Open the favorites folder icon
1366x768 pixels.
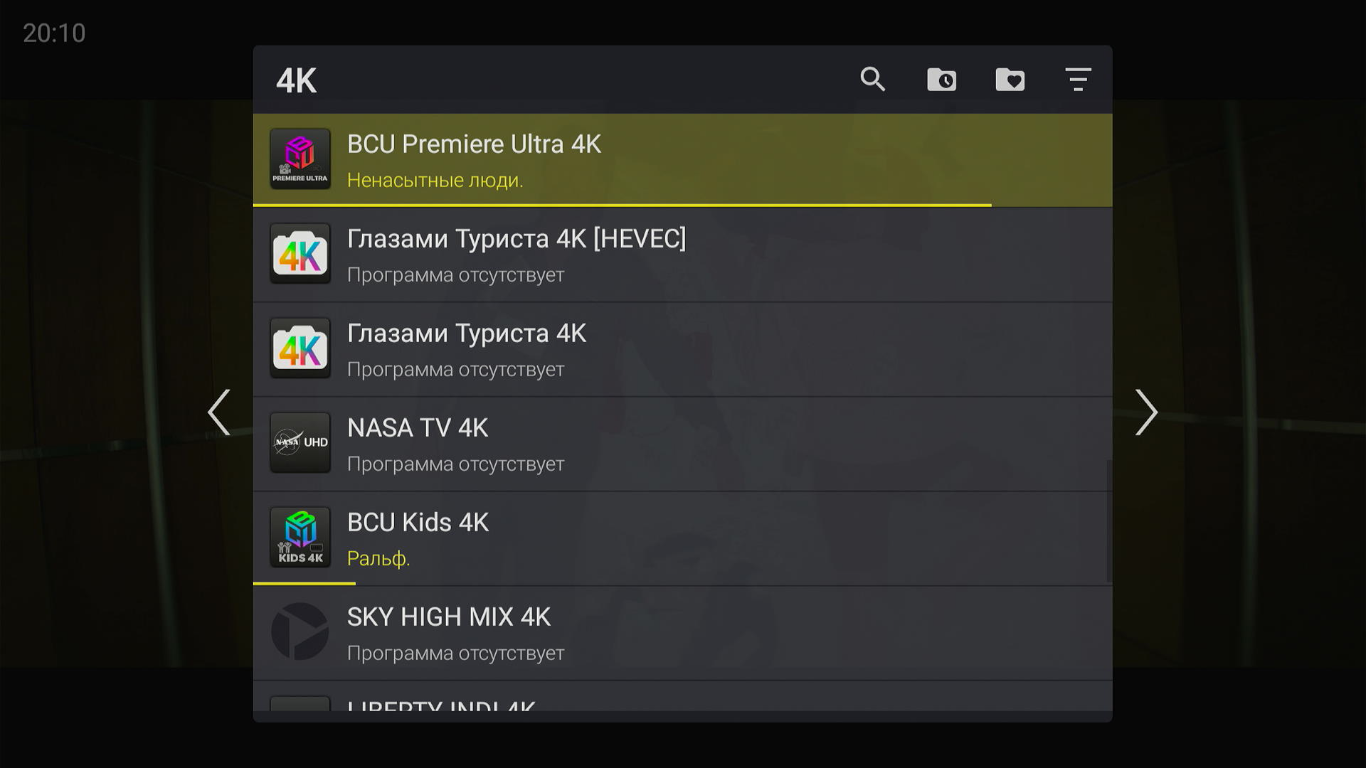1010,80
